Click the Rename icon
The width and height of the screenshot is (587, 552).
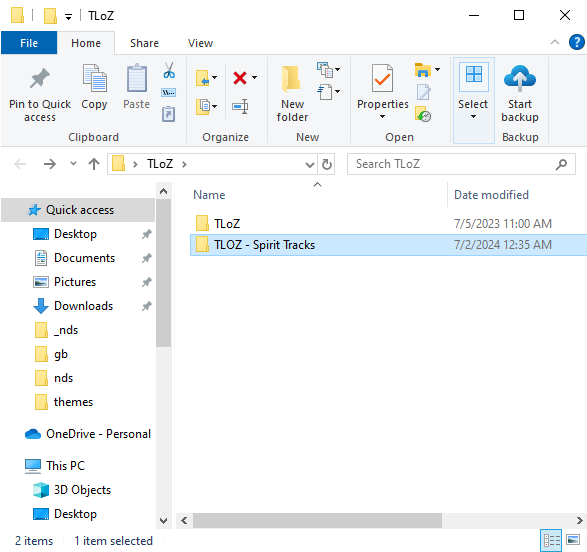(x=240, y=107)
